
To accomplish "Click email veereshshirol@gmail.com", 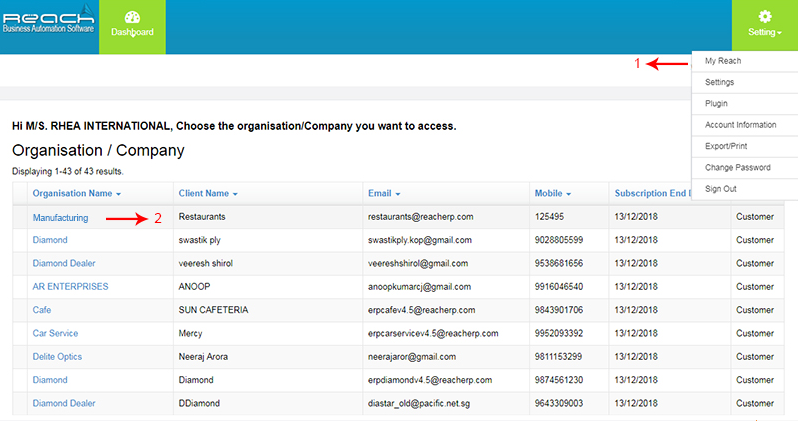I will 418,264.
